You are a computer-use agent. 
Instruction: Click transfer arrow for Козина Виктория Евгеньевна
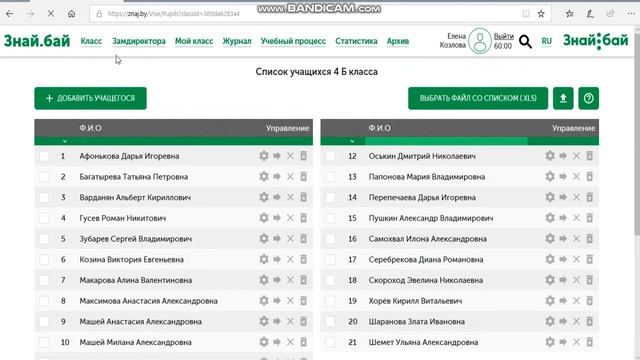277,260
